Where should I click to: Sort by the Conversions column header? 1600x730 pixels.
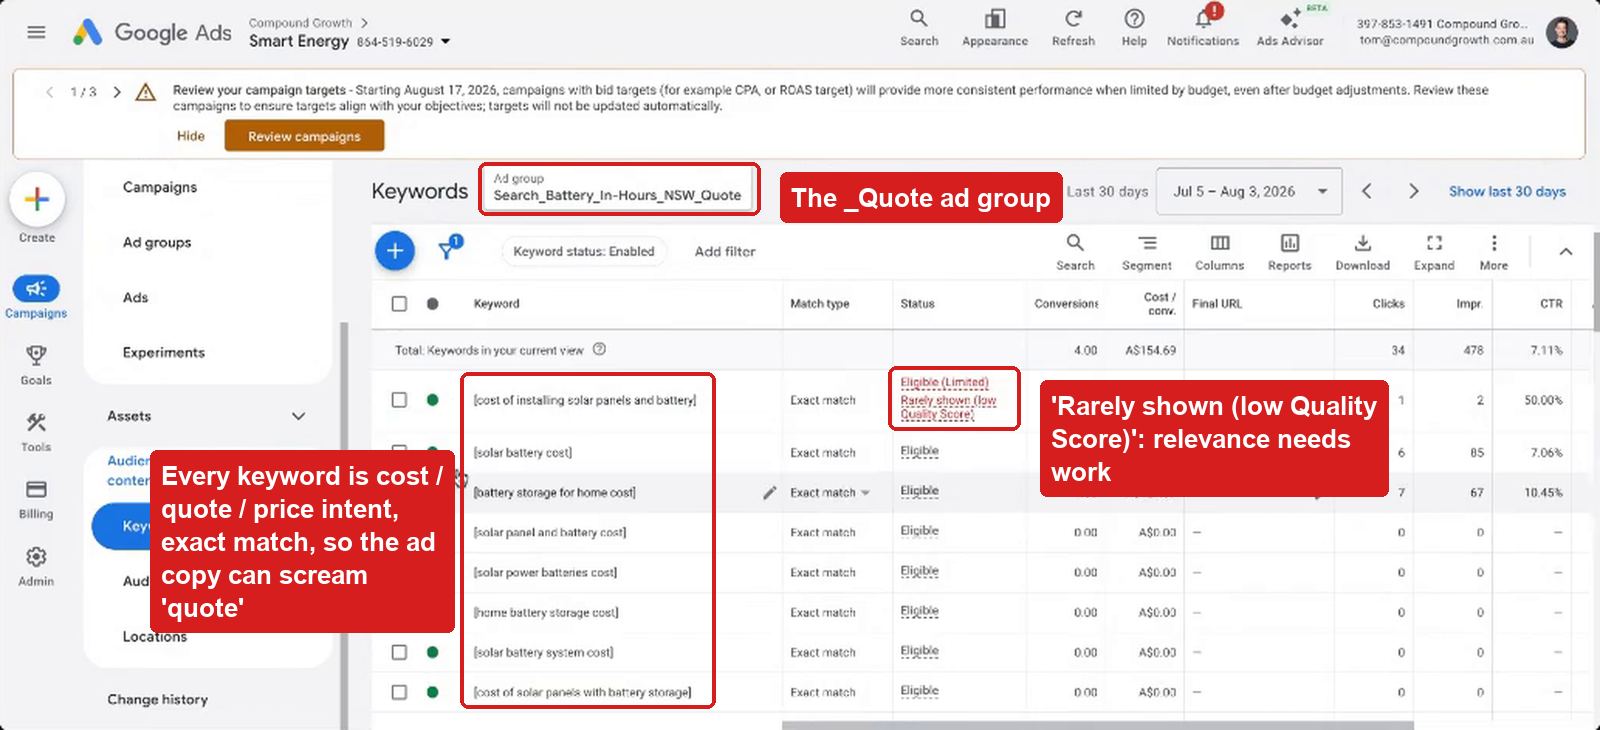tap(1066, 303)
